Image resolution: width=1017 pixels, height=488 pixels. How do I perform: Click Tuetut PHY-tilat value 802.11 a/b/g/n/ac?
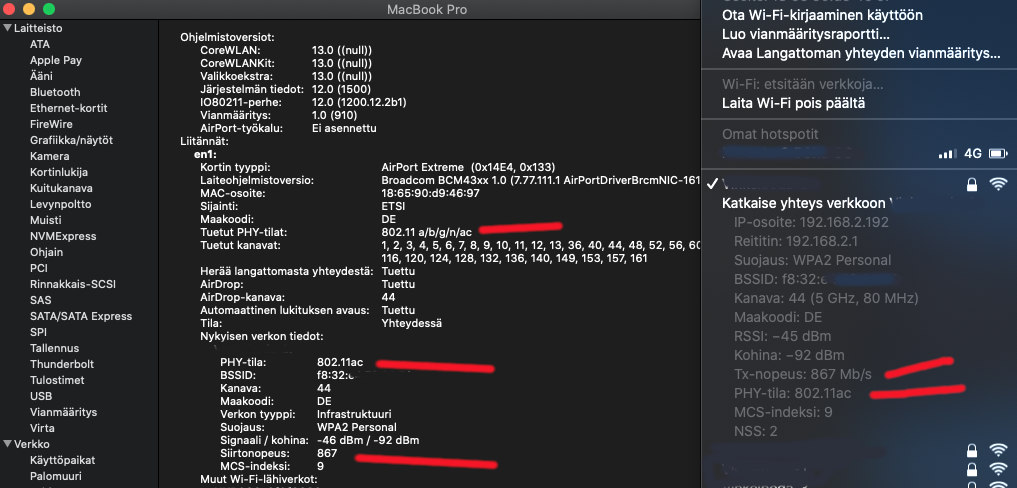pos(427,232)
